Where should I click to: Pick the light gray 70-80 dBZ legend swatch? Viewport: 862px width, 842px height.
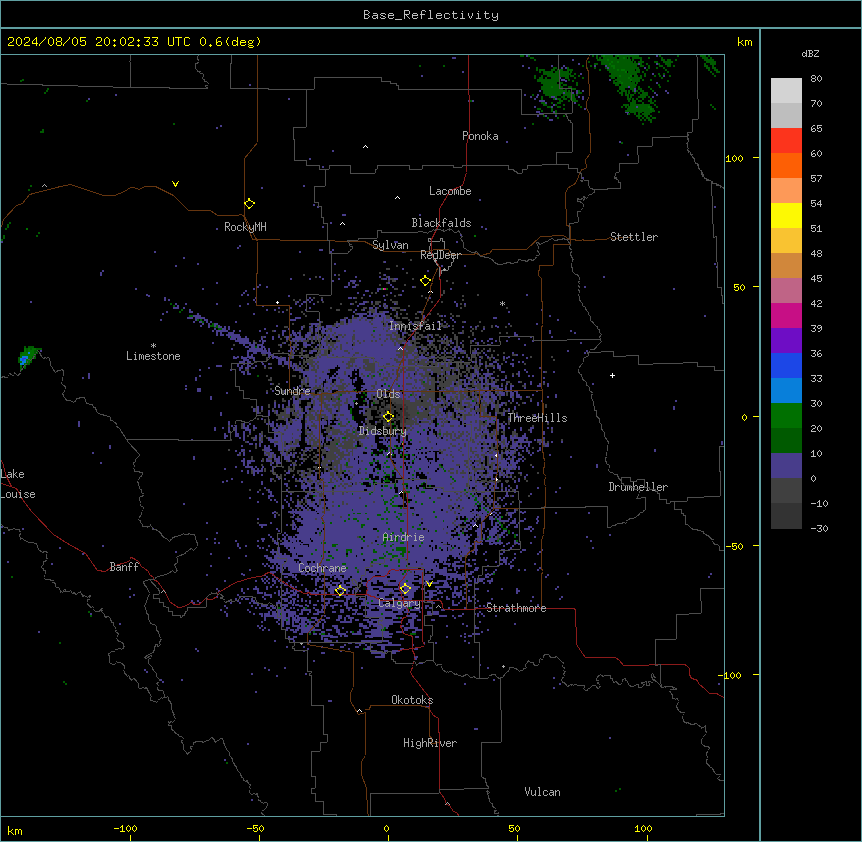coord(786,91)
